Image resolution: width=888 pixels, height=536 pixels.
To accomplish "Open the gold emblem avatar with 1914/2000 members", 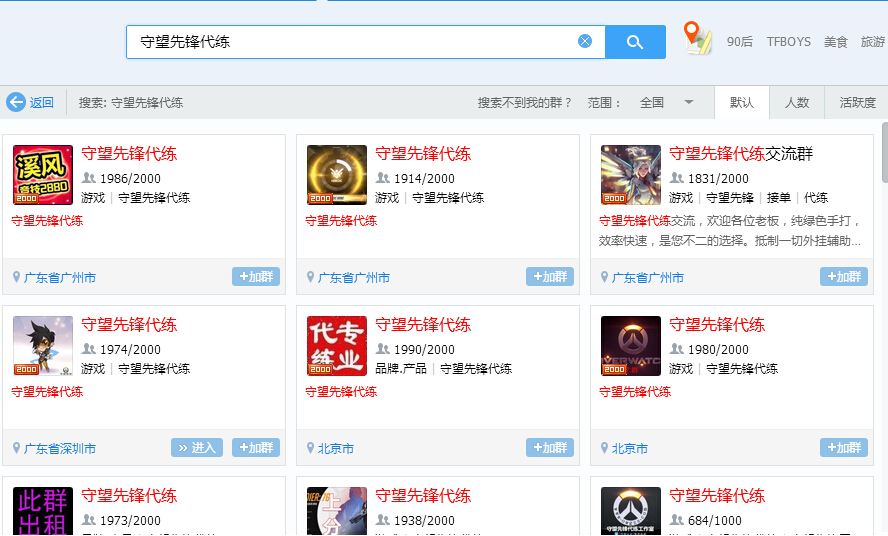I will point(336,175).
